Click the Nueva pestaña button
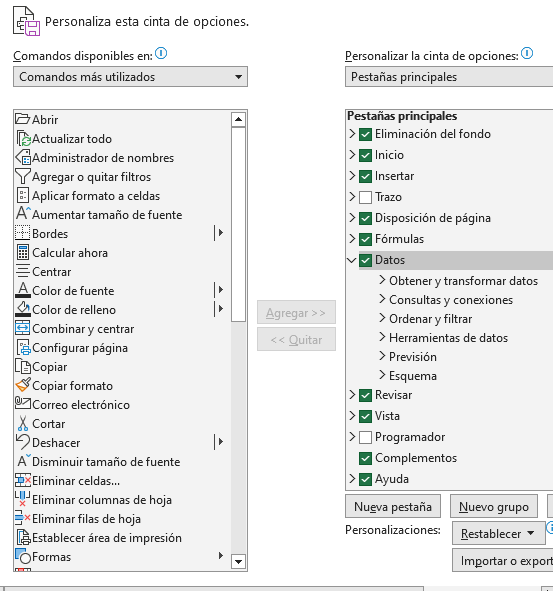553x591 pixels. click(x=393, y=507)
